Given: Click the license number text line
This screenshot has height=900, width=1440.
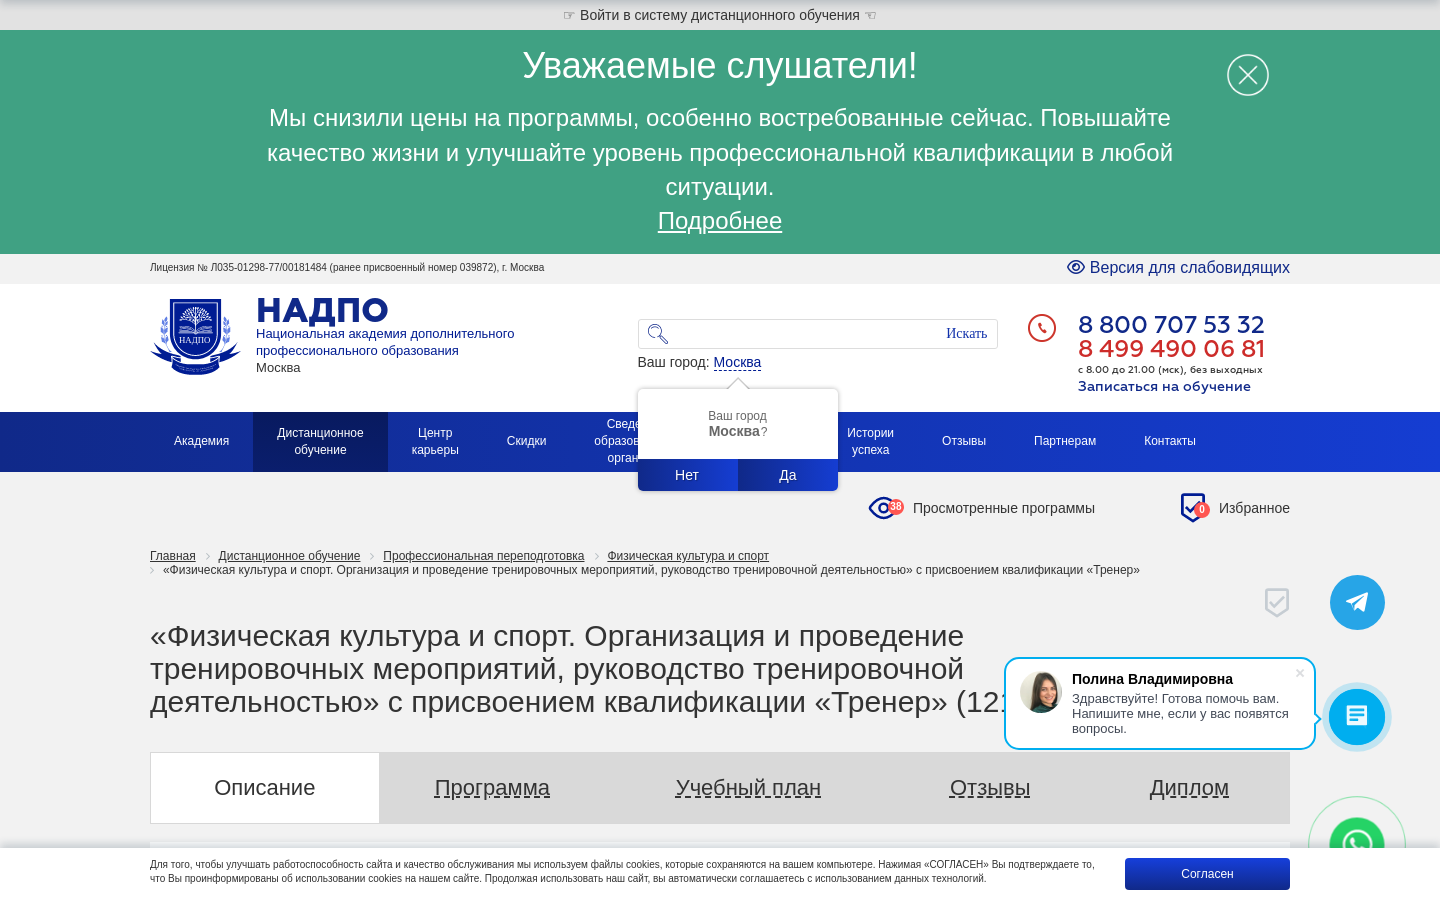Looking at the screenshot, I should pos(347,267).
